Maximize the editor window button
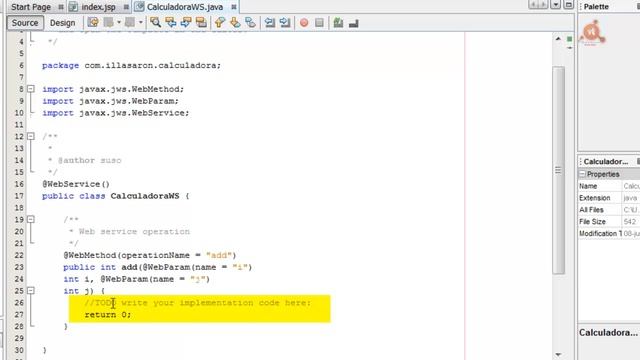The width and height of the screenshot is (640, 360). point(569,4)
